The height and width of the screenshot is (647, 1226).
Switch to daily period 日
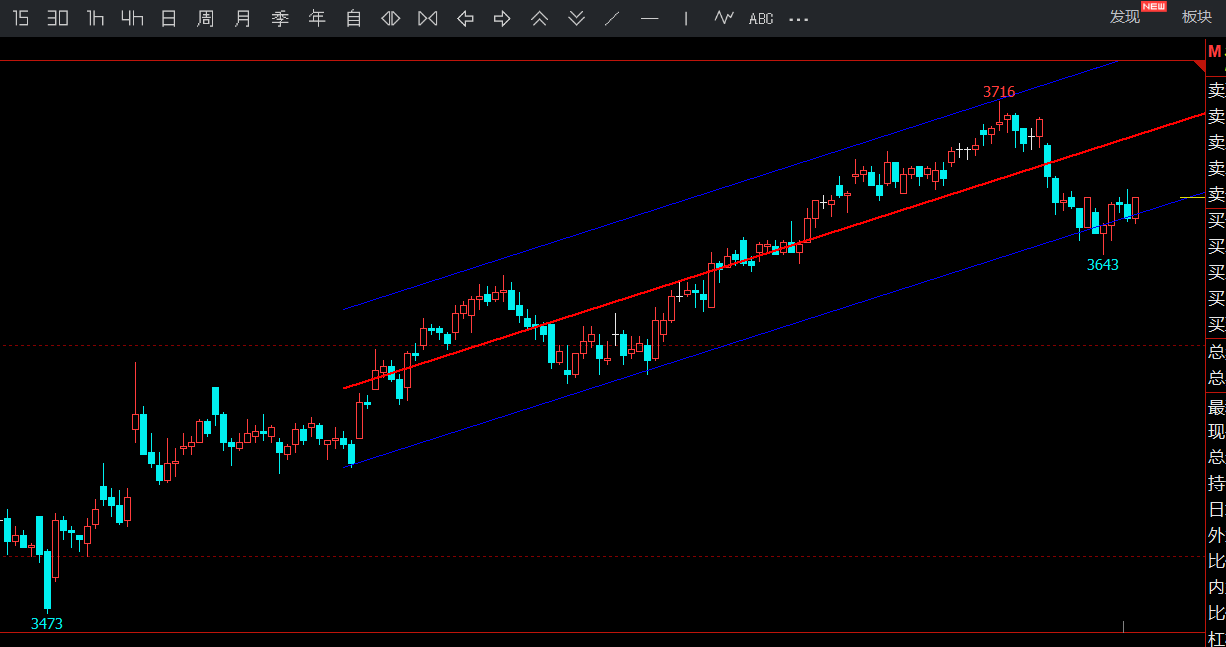(x=169, y=18)
